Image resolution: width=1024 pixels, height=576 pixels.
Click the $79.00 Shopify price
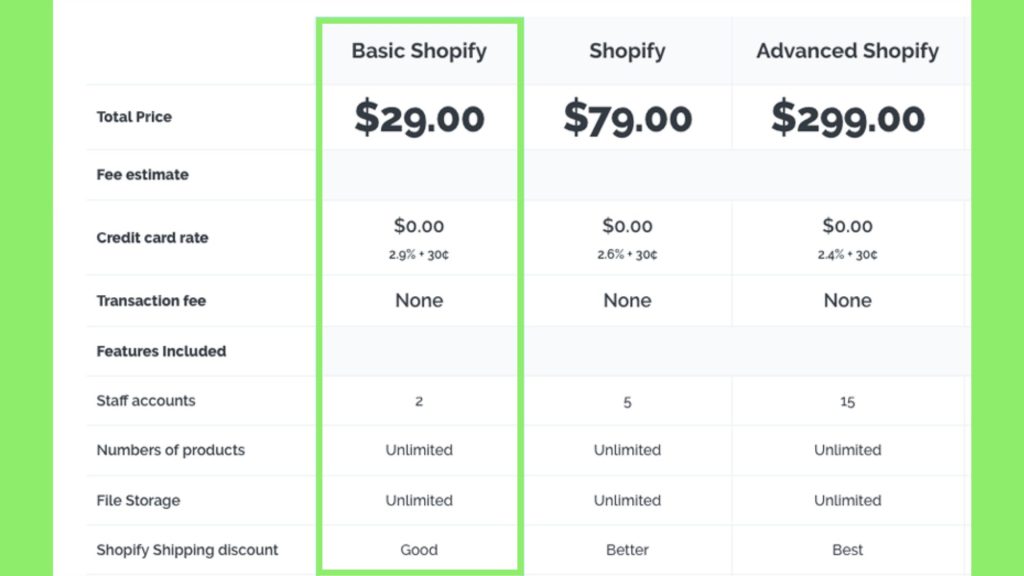(x=627, y=118)
